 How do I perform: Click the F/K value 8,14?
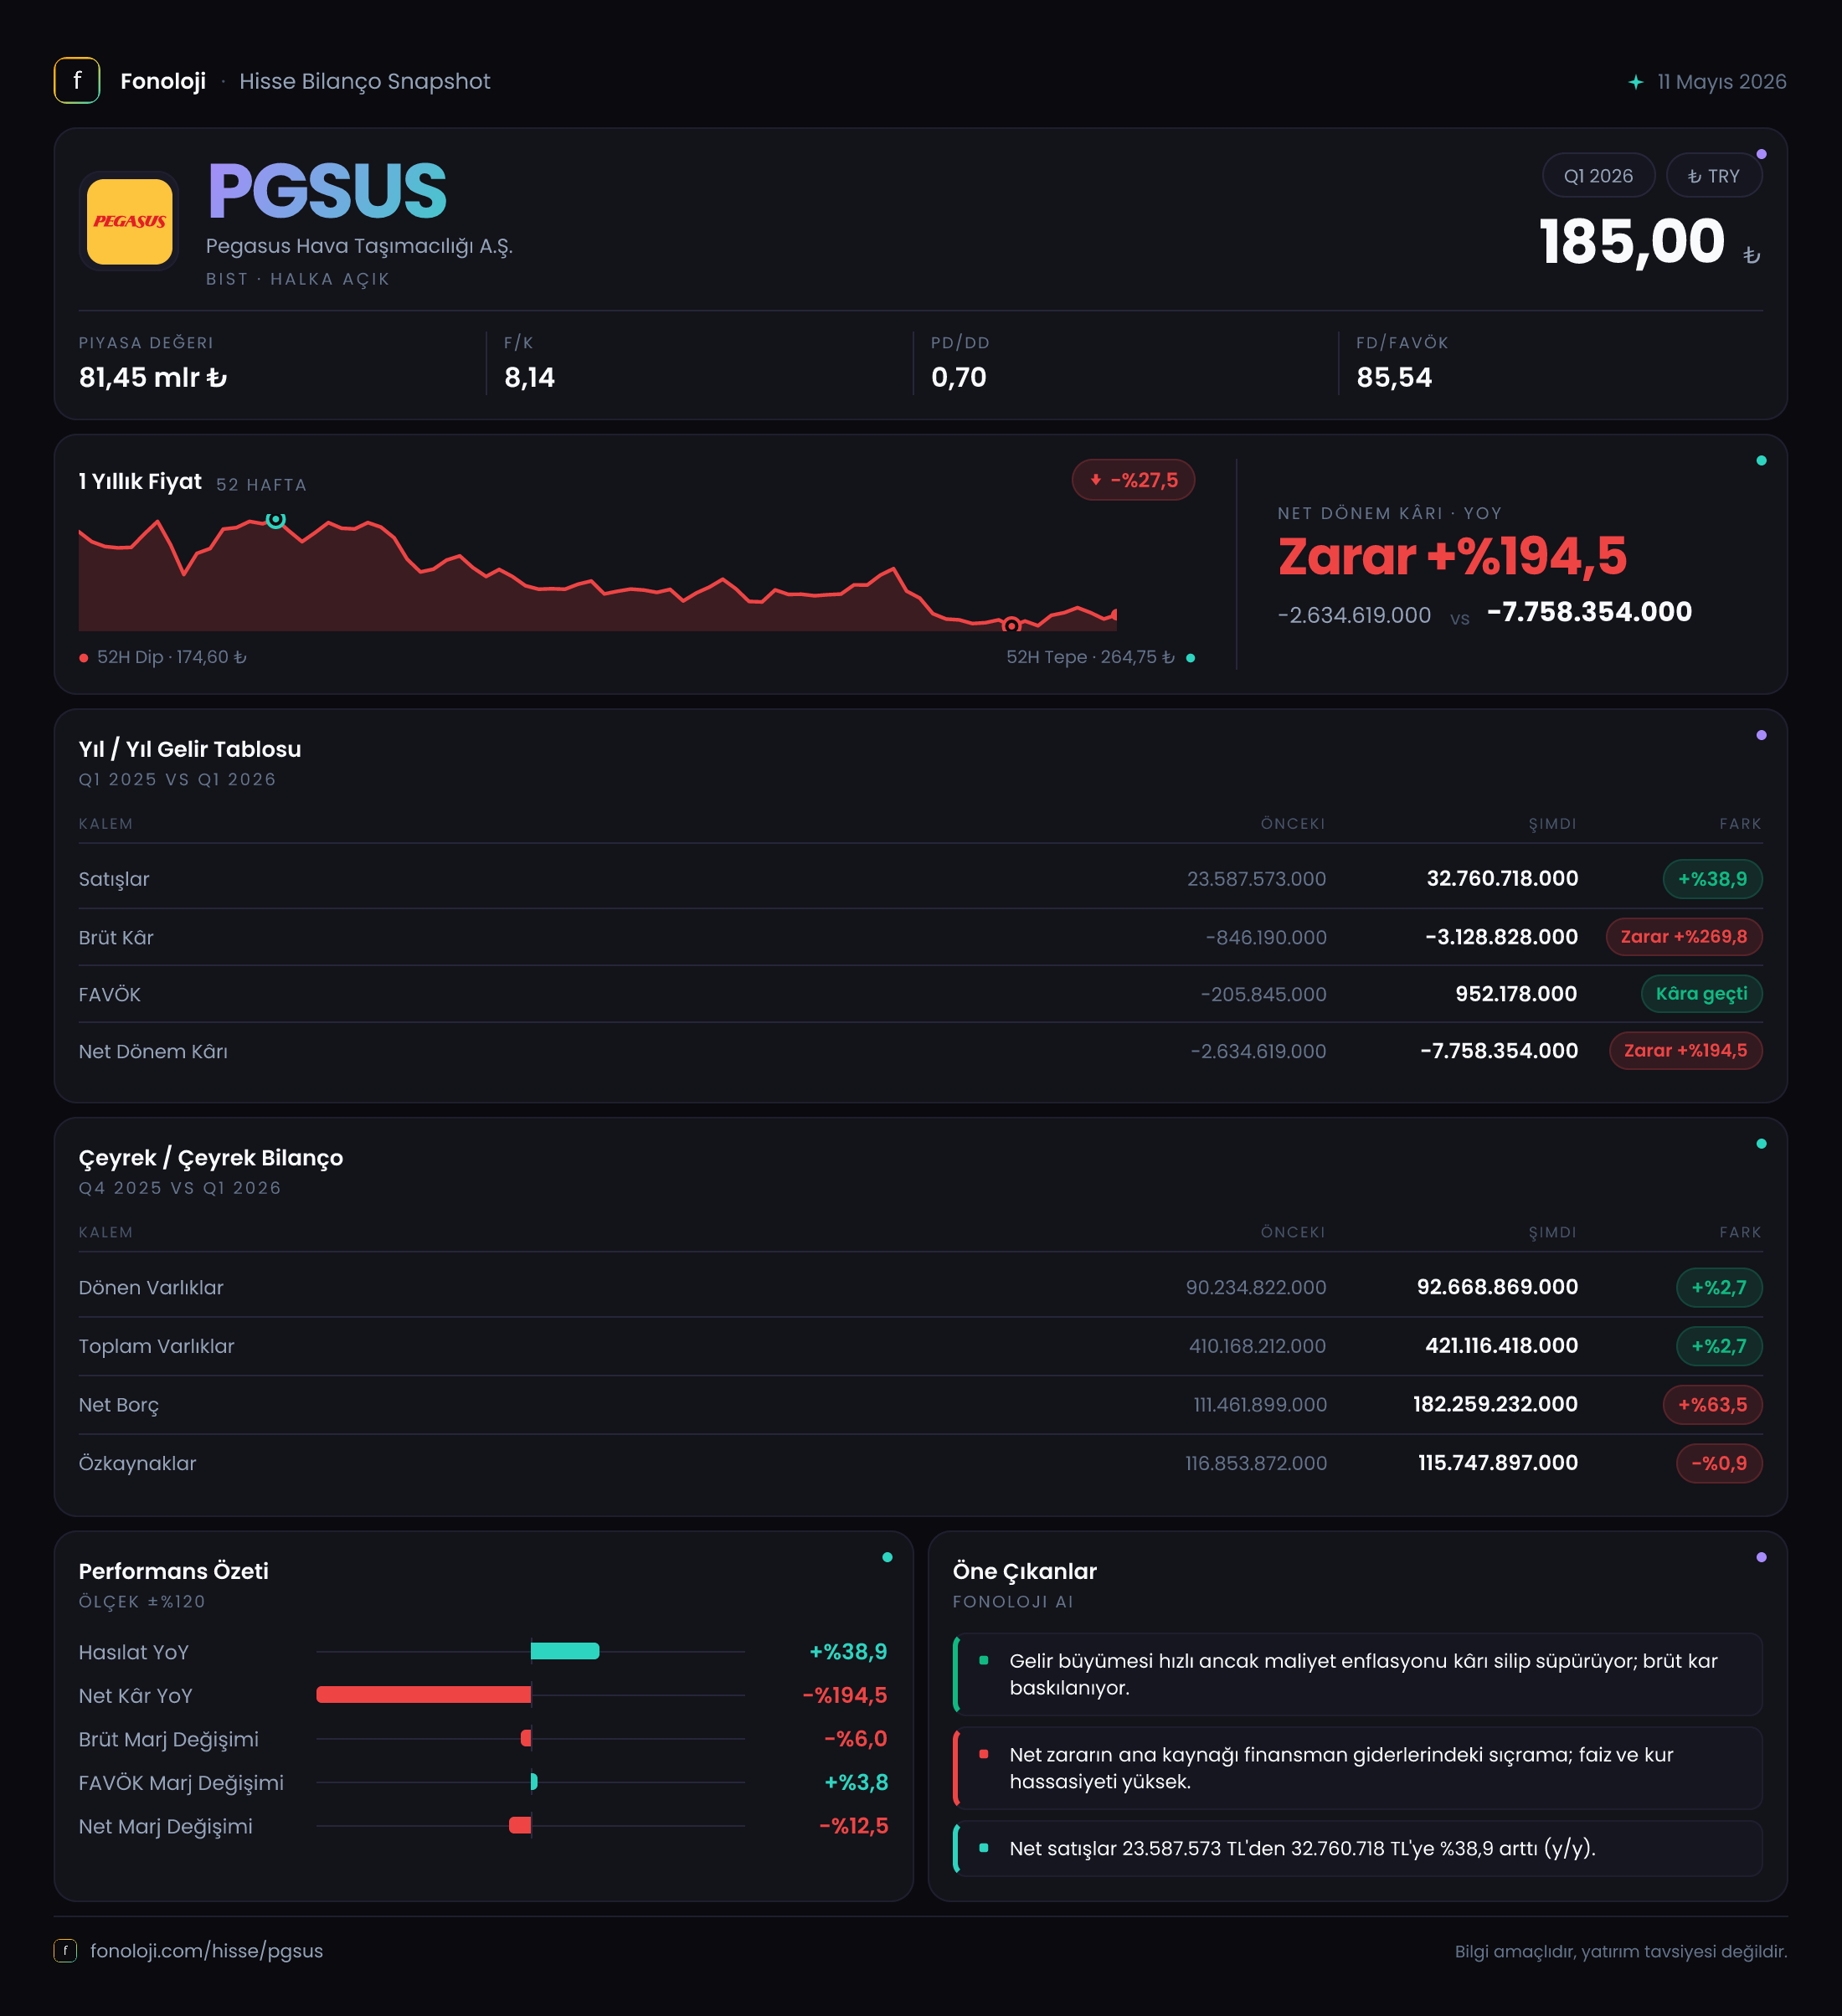pyautogui.click(x=529, y=378)
